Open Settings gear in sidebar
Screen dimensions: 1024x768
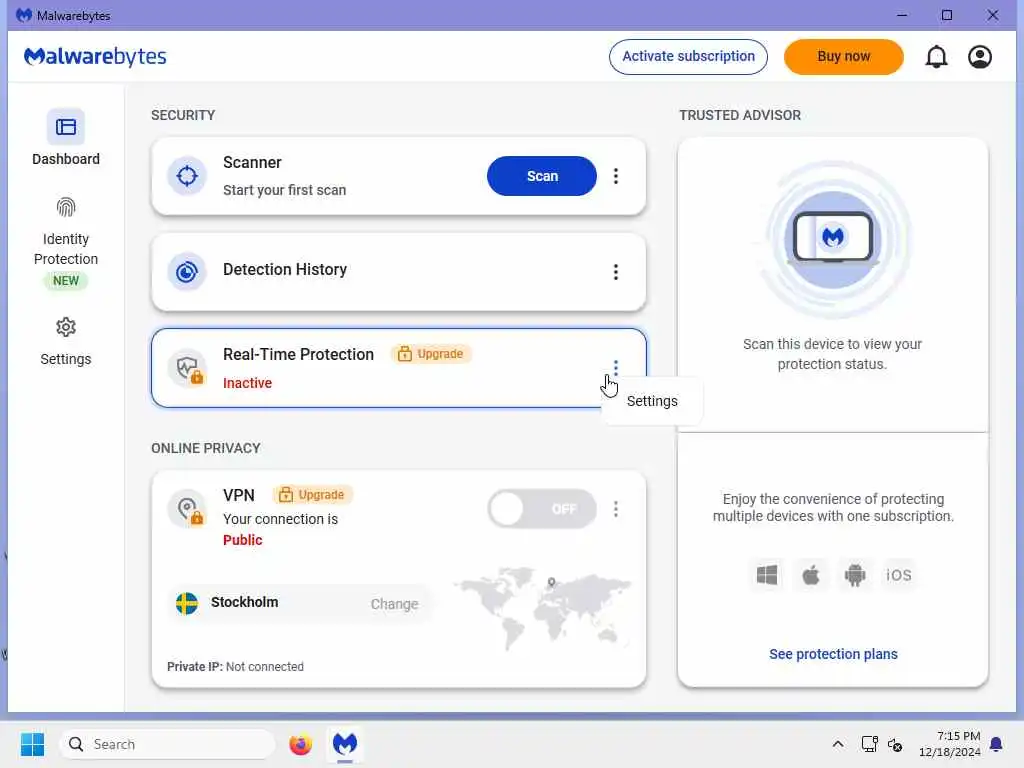[x=65, y=327]
